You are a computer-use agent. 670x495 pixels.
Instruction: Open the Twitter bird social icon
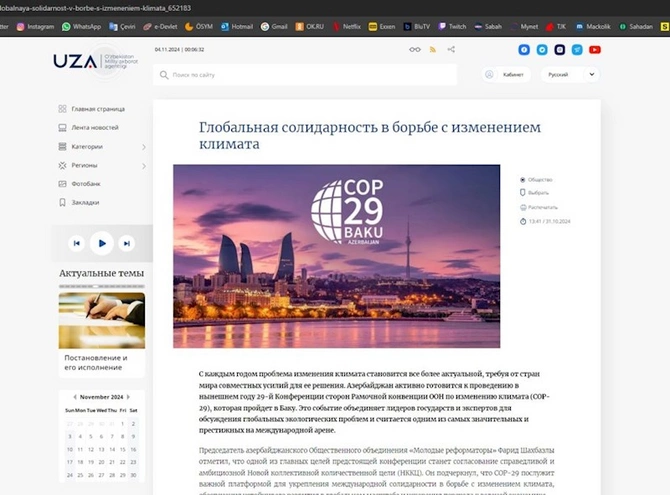(577, 50)
